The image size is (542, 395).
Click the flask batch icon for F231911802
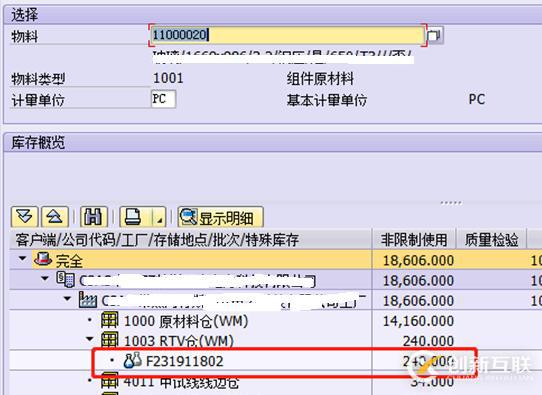point(132,360)
